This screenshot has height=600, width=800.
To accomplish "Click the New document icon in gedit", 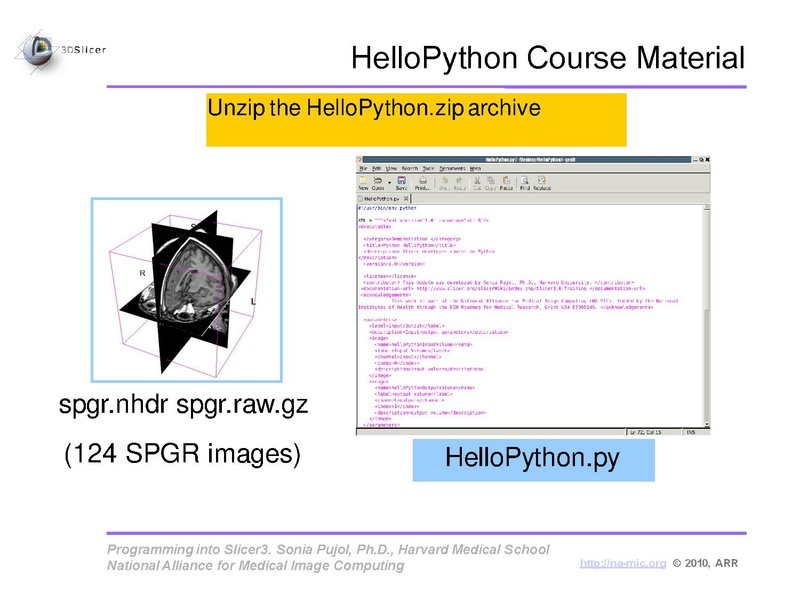I will (x=363, y=181).
